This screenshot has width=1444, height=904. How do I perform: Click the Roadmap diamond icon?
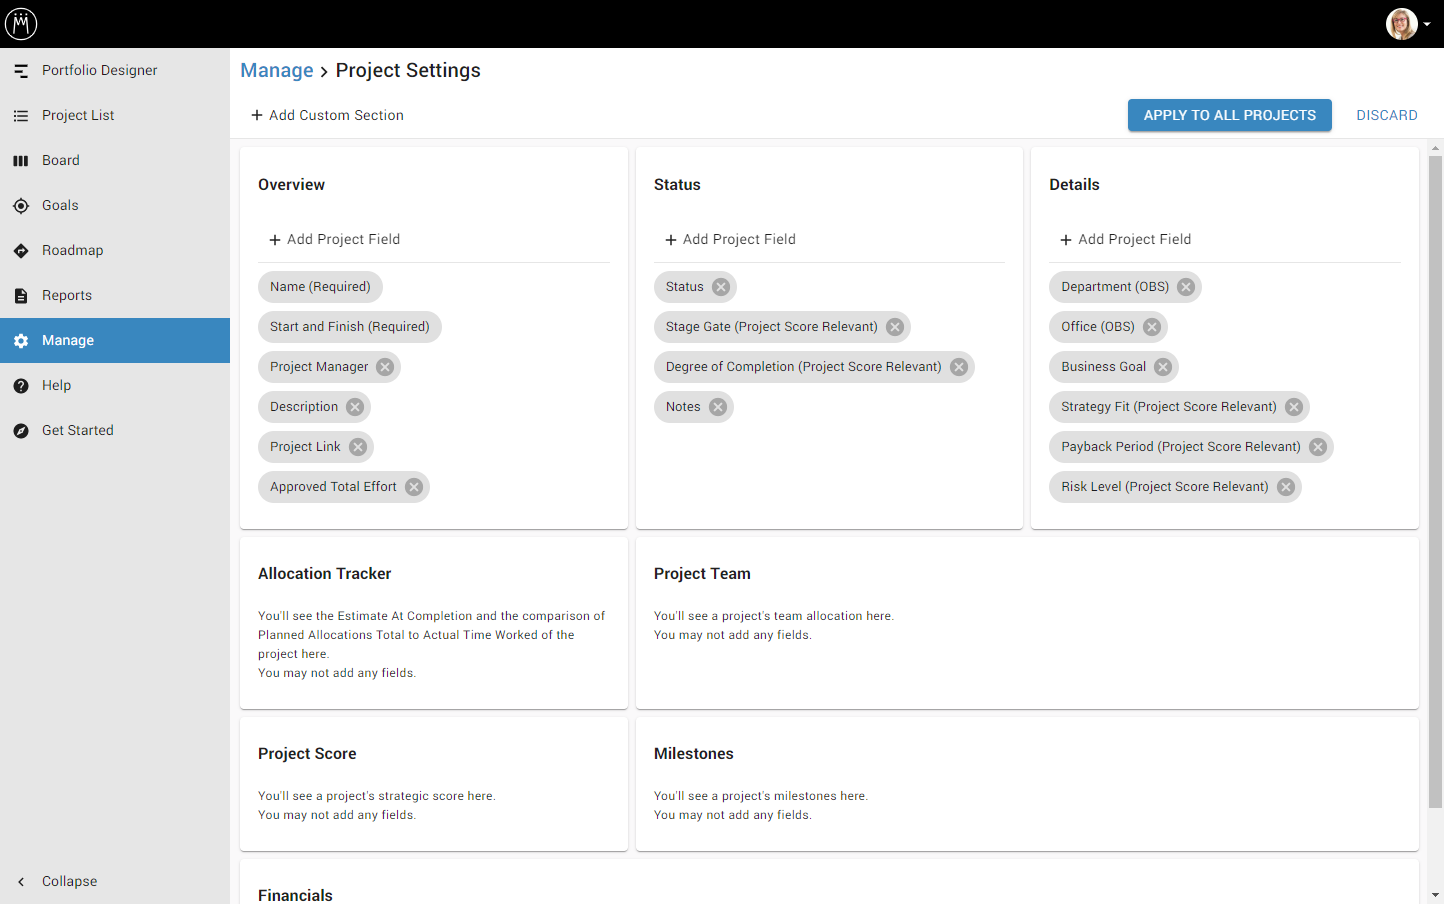[x=21, y=251]
